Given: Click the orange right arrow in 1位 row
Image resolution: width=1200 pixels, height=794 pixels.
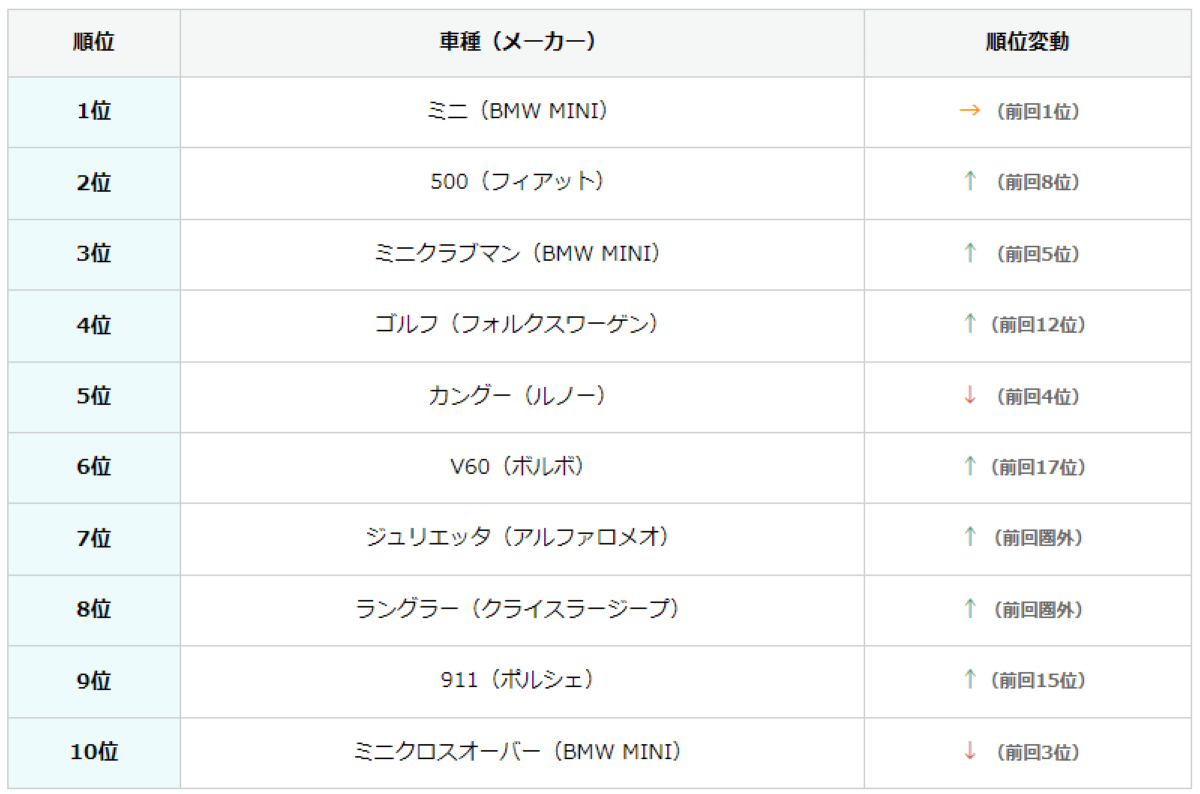Looking at the screenshot, I should click(x=969, y=111).
